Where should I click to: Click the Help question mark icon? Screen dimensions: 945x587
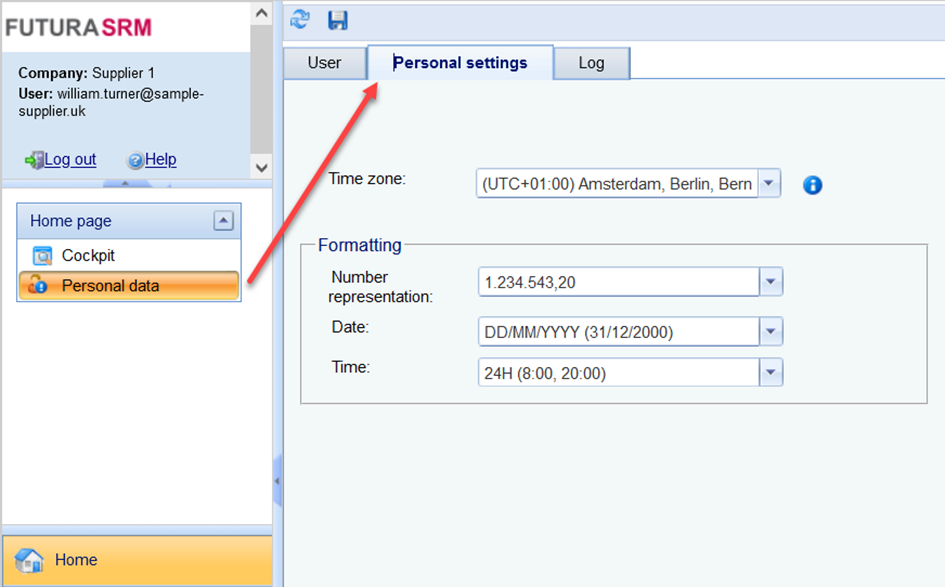(x=135, y=160)
